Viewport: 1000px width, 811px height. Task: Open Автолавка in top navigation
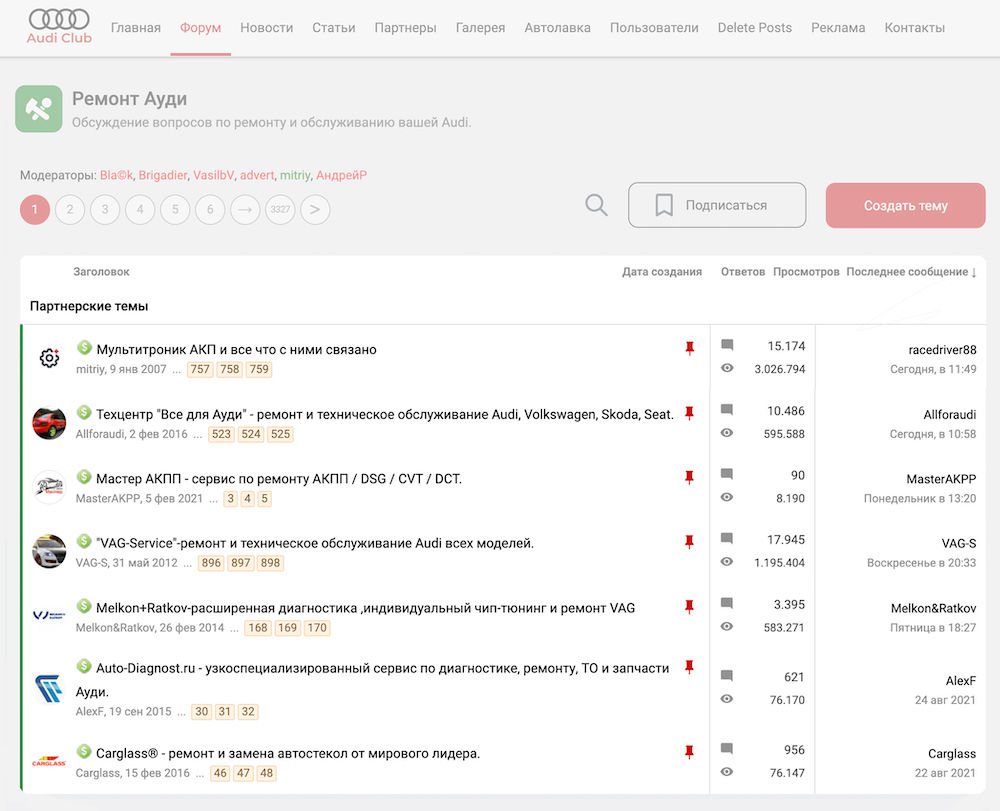[557, 28]
